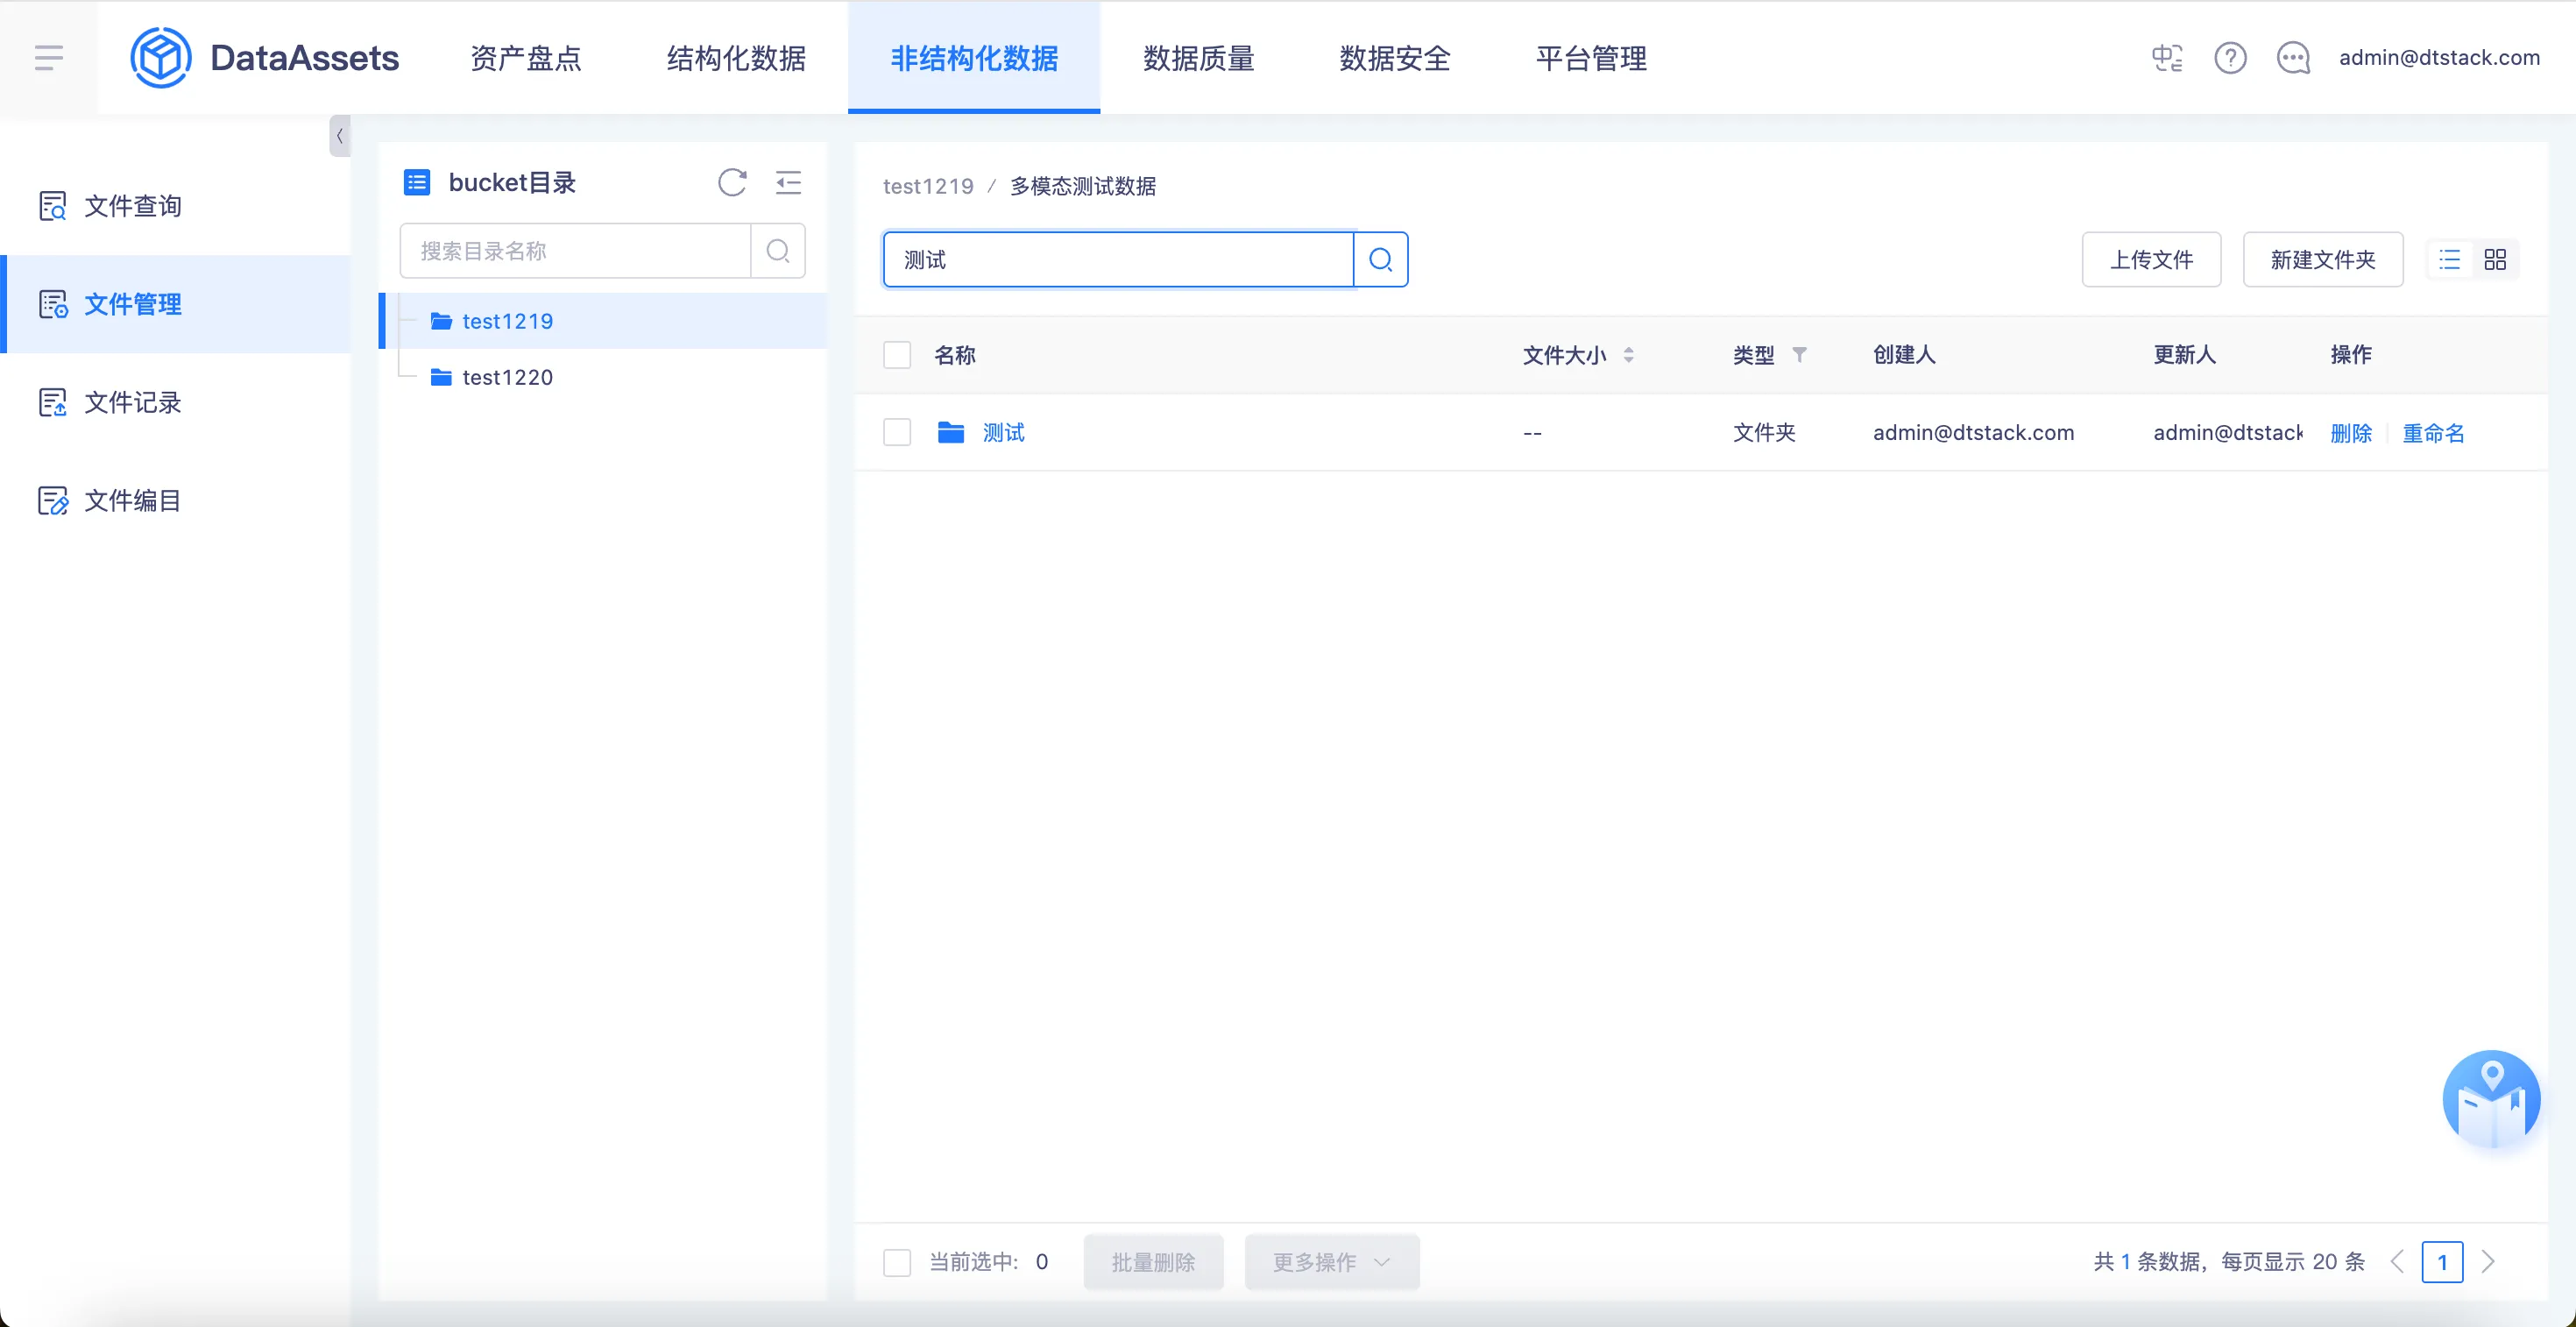Collapse the left sidebar with chevron
This screenshot has width=2576, height=1327.
(340, 136)
